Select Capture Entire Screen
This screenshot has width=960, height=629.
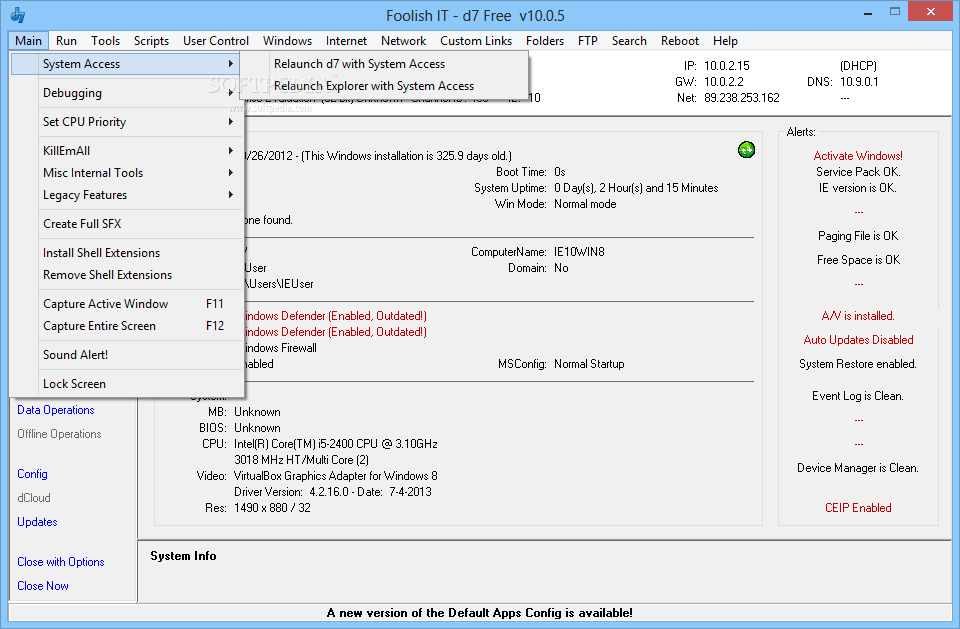pyautogui.click(x=127, y=326)
